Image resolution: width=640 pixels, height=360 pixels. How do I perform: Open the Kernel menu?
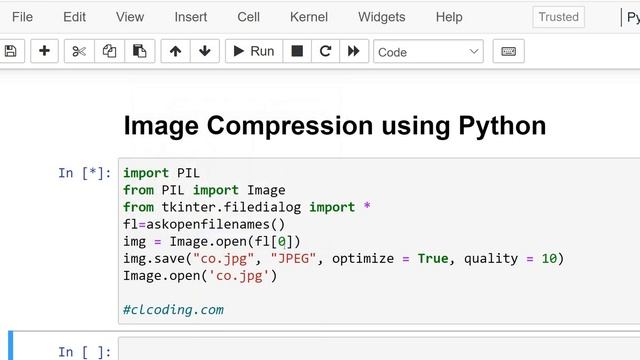(x=309, y=17)
